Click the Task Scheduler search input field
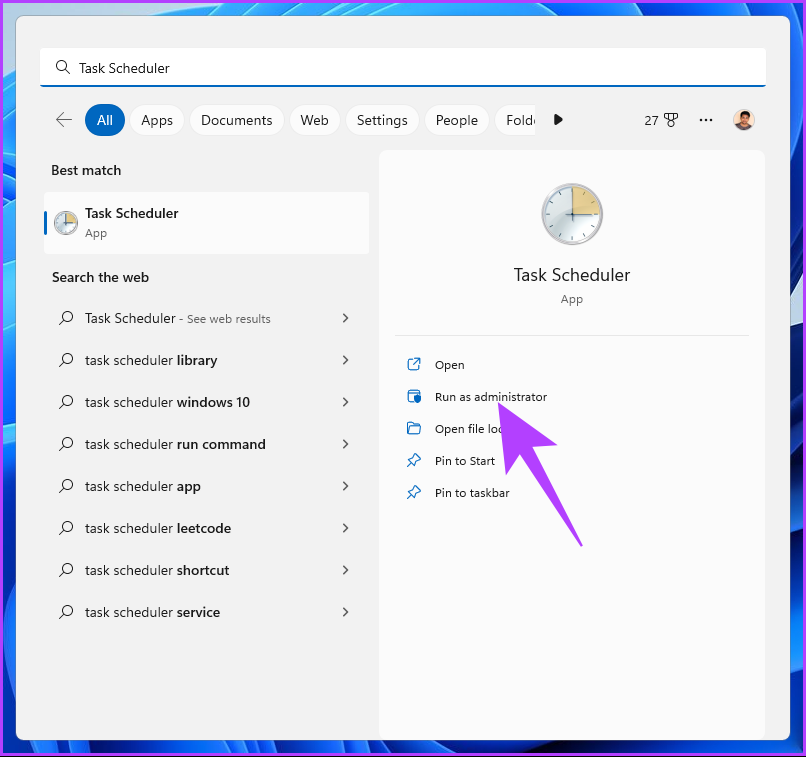 click(x=402, y=67)
